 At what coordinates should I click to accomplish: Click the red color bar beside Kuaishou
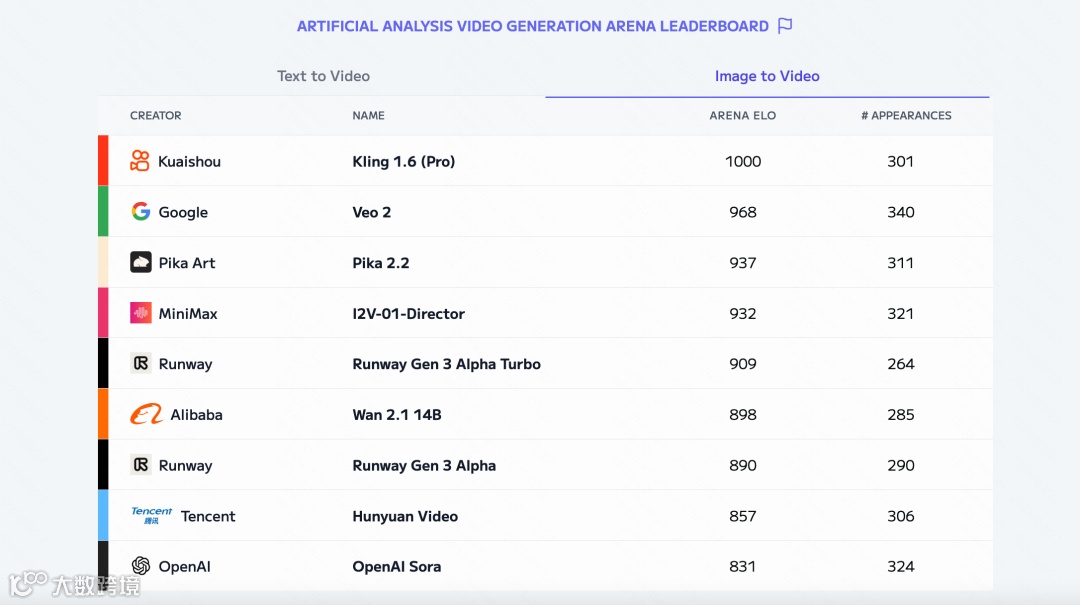(103, 161)
